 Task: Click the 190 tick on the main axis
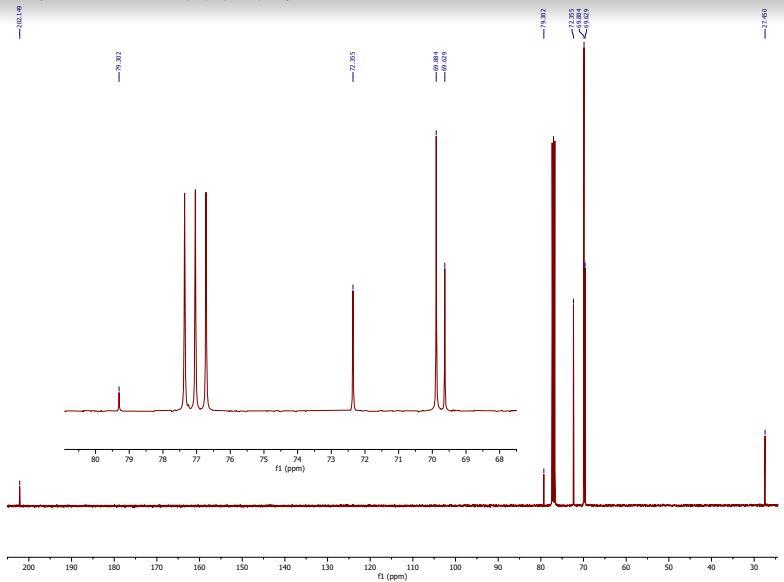point(72,568)
